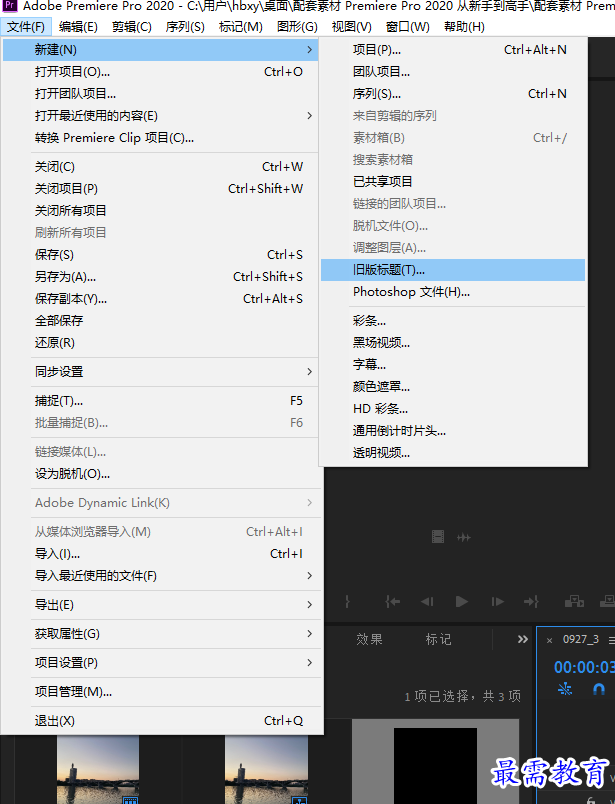Select 字幕... in the New submenu
615x804 pixels.
coord(453,365)
